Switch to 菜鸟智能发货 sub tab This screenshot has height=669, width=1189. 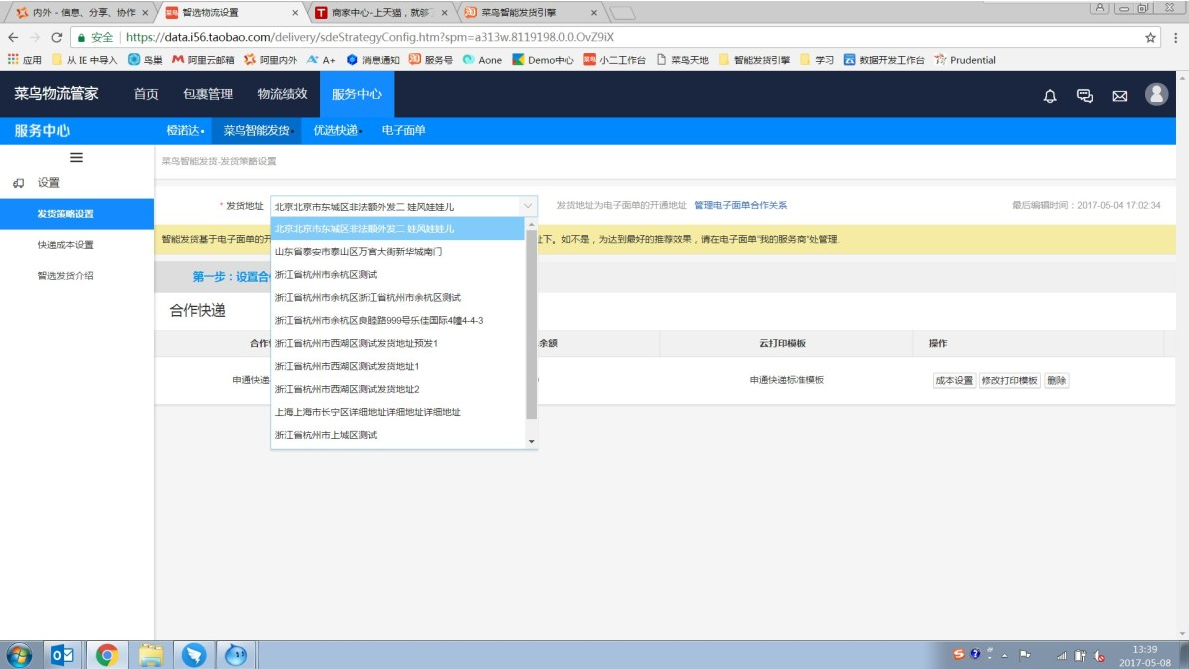tap(256, 130)
